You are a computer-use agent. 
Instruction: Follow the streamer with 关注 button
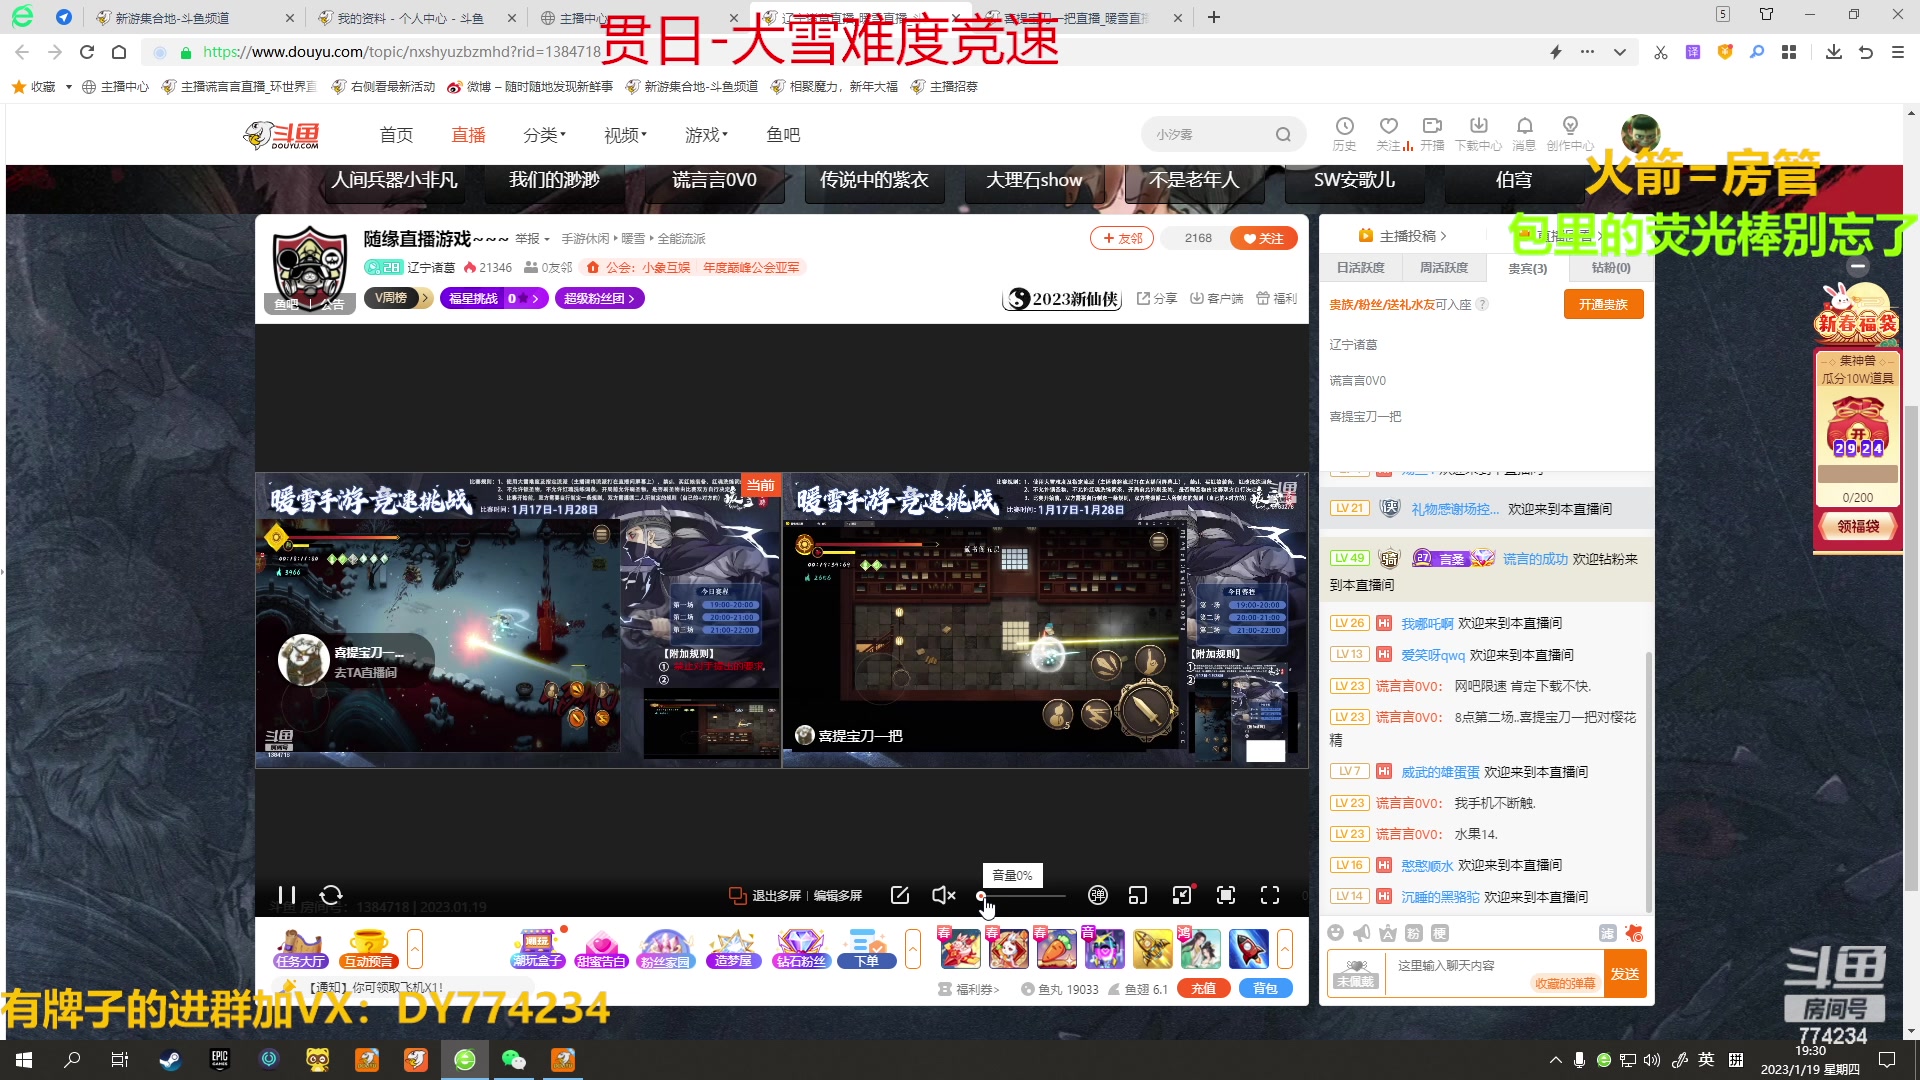(1264, 238)
